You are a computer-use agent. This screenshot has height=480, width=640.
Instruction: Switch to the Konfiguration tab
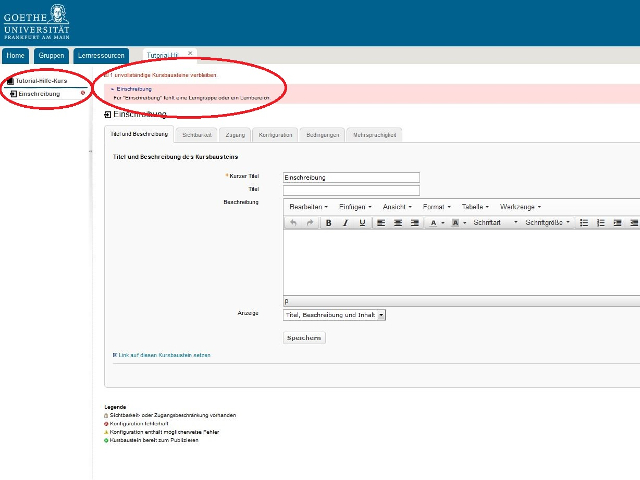coord(275,134)
